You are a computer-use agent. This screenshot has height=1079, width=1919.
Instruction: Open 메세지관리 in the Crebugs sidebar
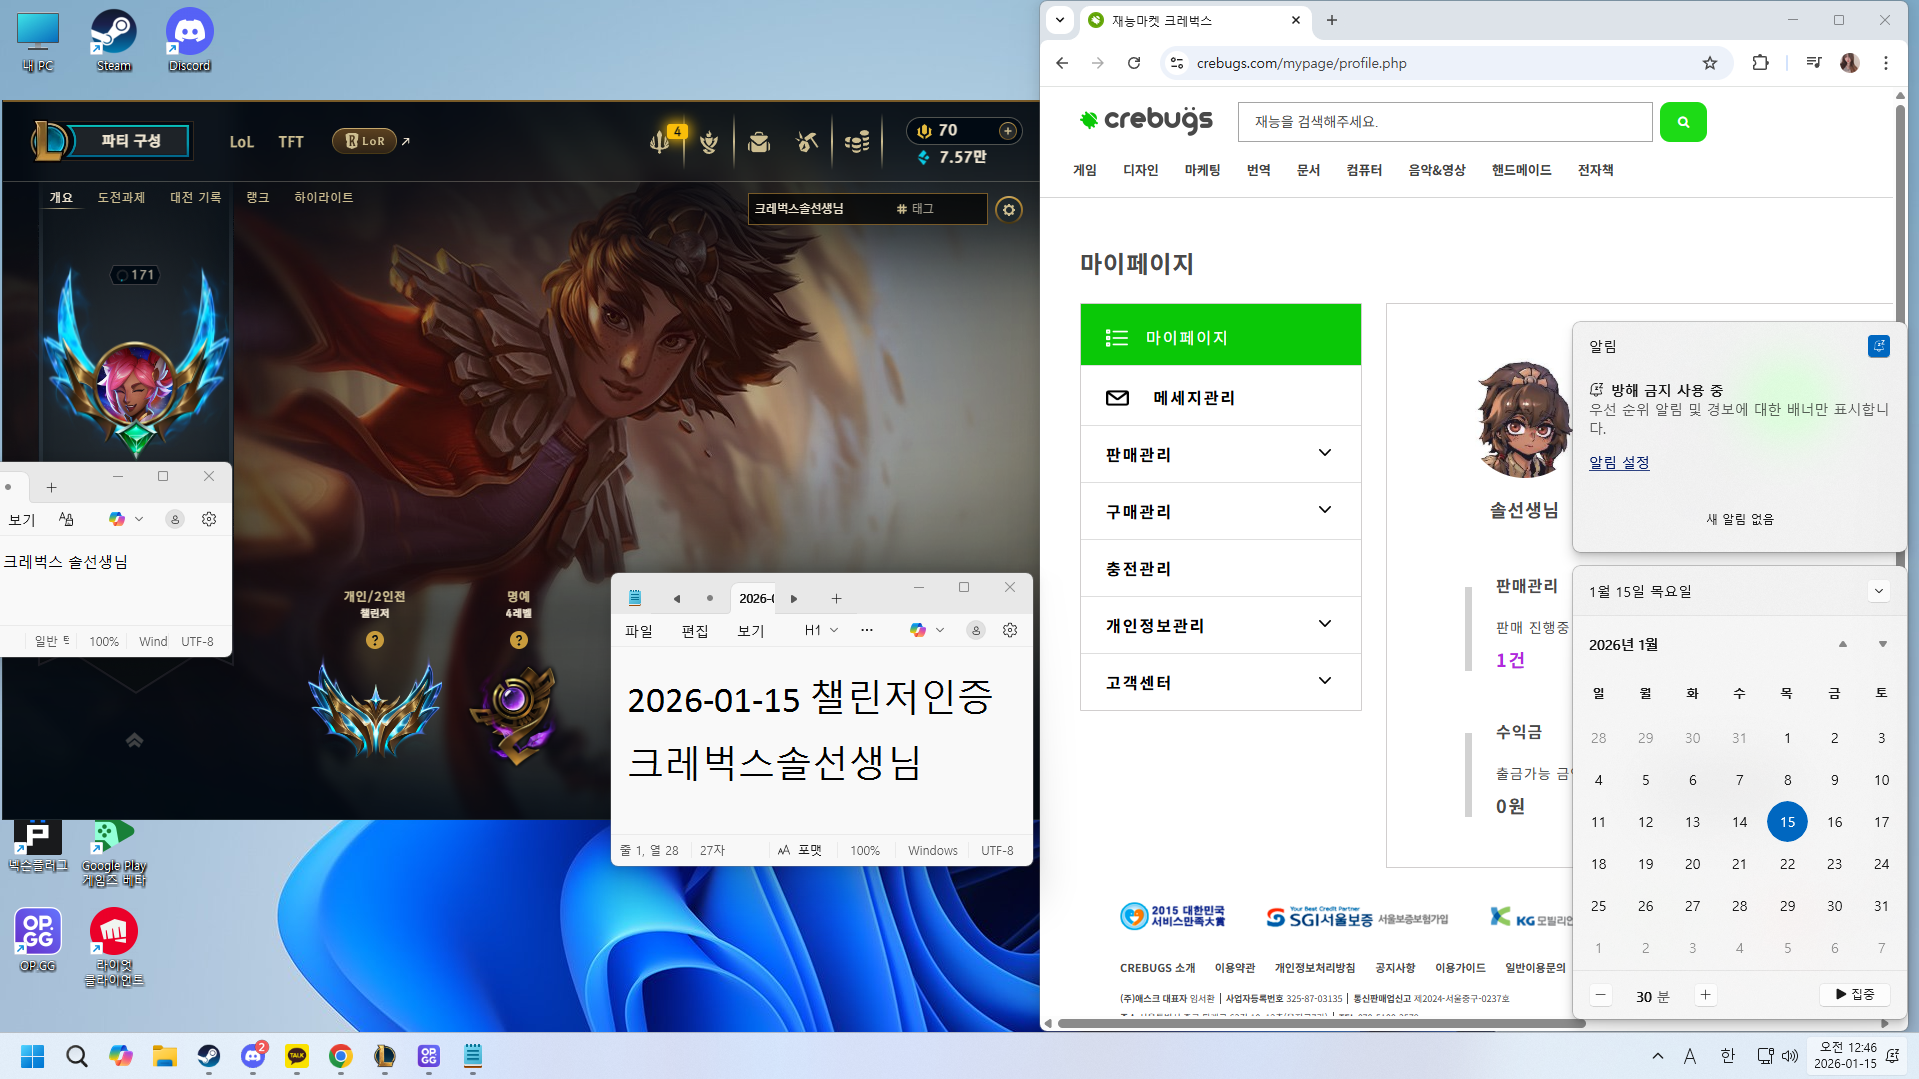[x=1221, y=397]
